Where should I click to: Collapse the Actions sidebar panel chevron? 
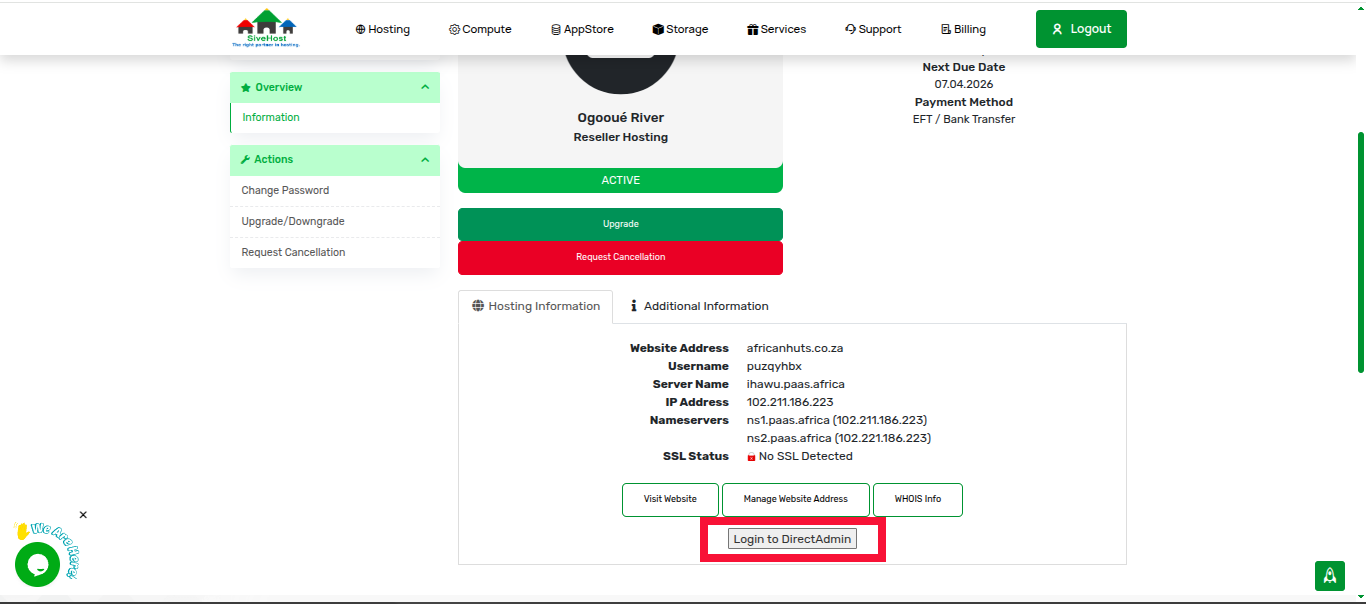pos(425,160)
